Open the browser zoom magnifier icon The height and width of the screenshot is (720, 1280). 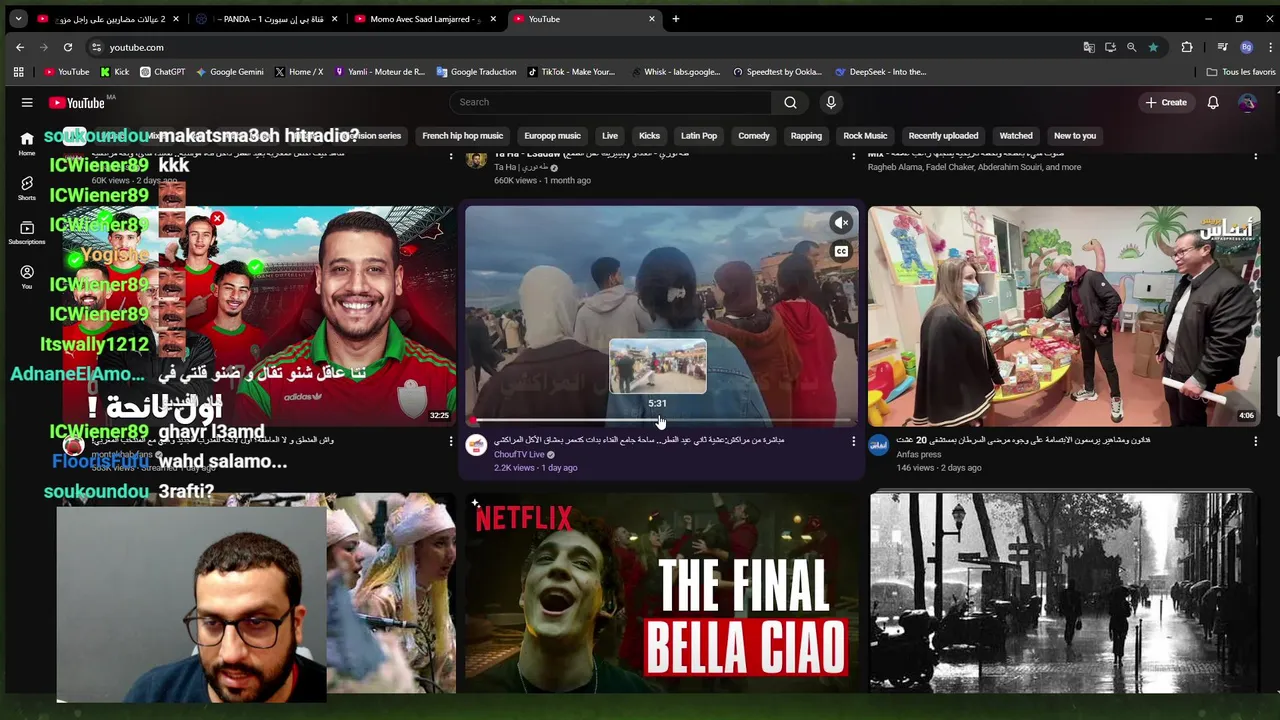click(1131, 47)
